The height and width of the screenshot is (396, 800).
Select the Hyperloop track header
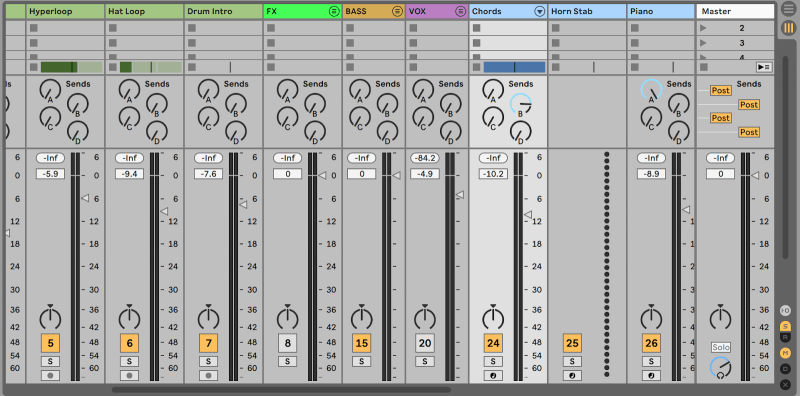tap(65, 11)
